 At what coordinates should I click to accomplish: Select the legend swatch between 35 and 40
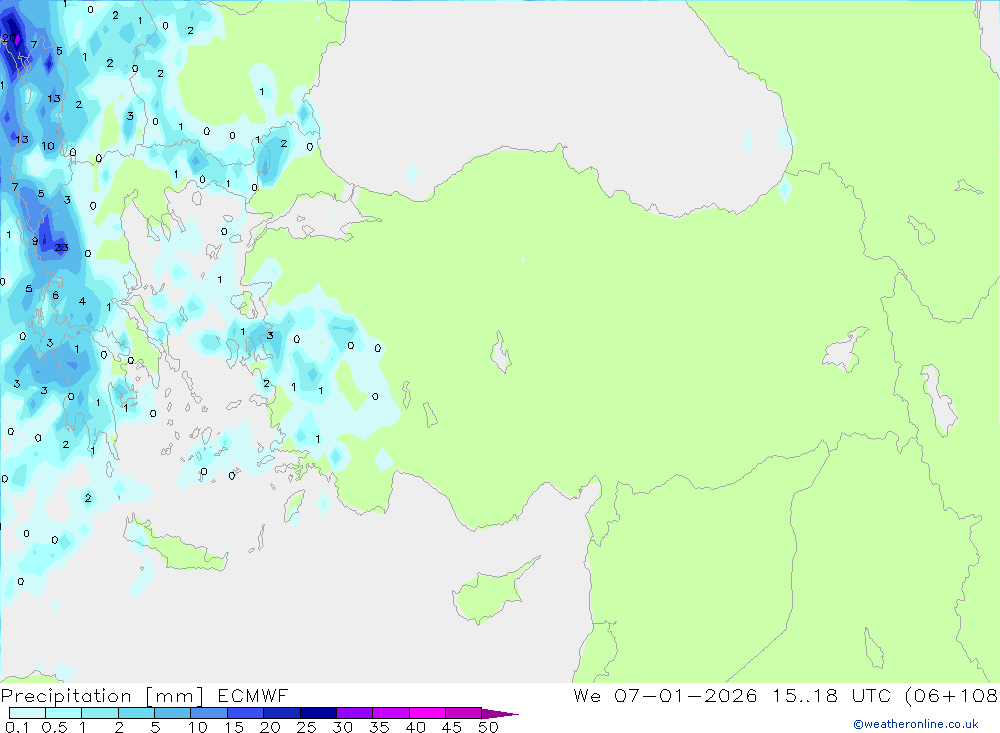[x=391, y=713]
